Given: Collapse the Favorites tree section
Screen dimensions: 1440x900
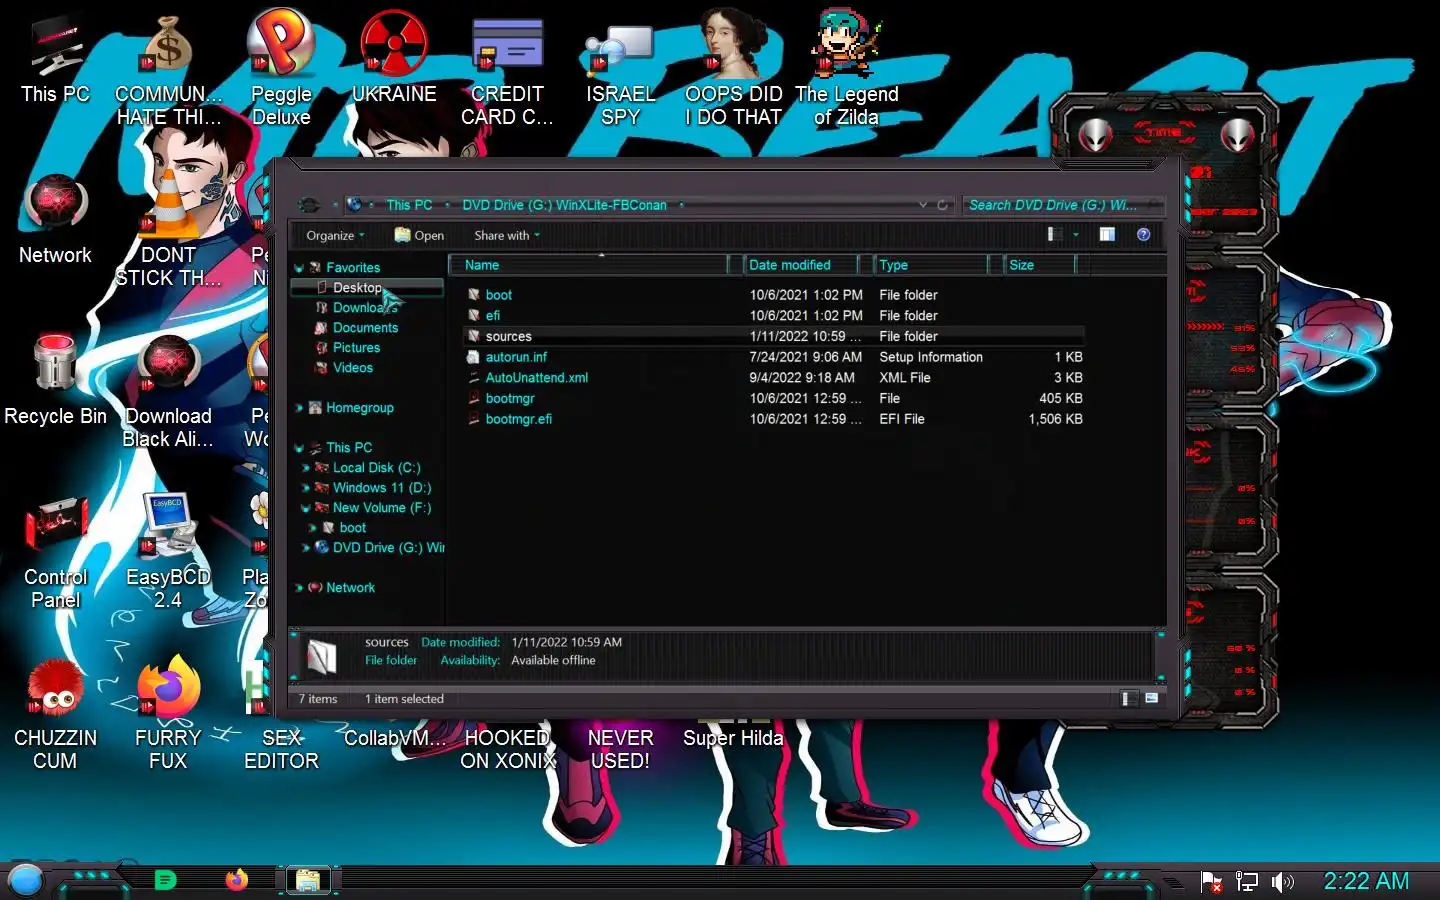Looking at the screenshot, I should pos(299,268).
